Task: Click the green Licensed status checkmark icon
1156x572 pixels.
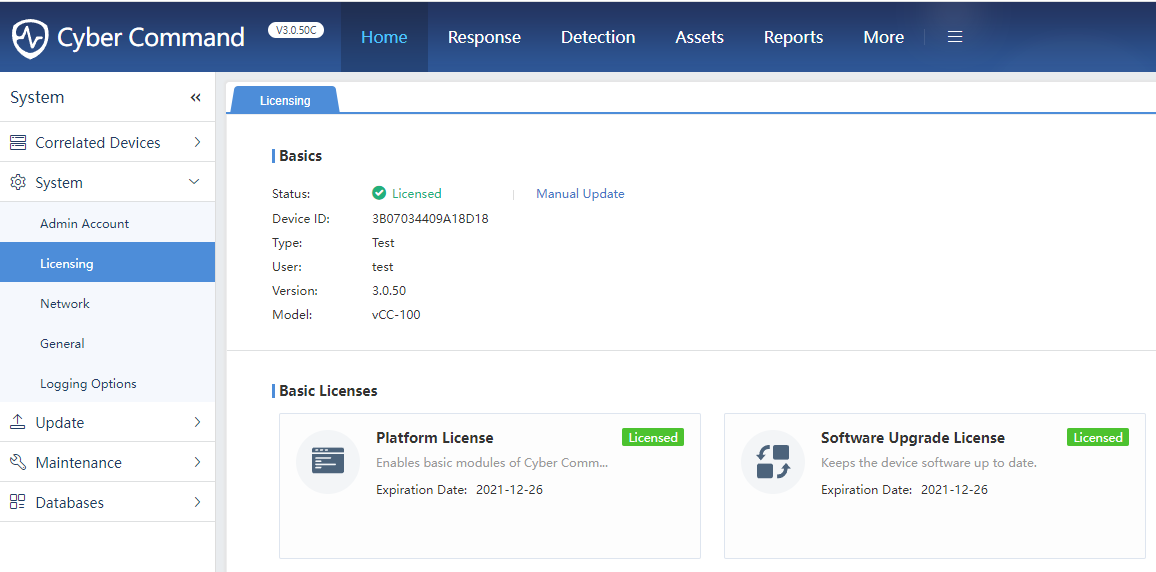Action: click(x=379, y=193)
